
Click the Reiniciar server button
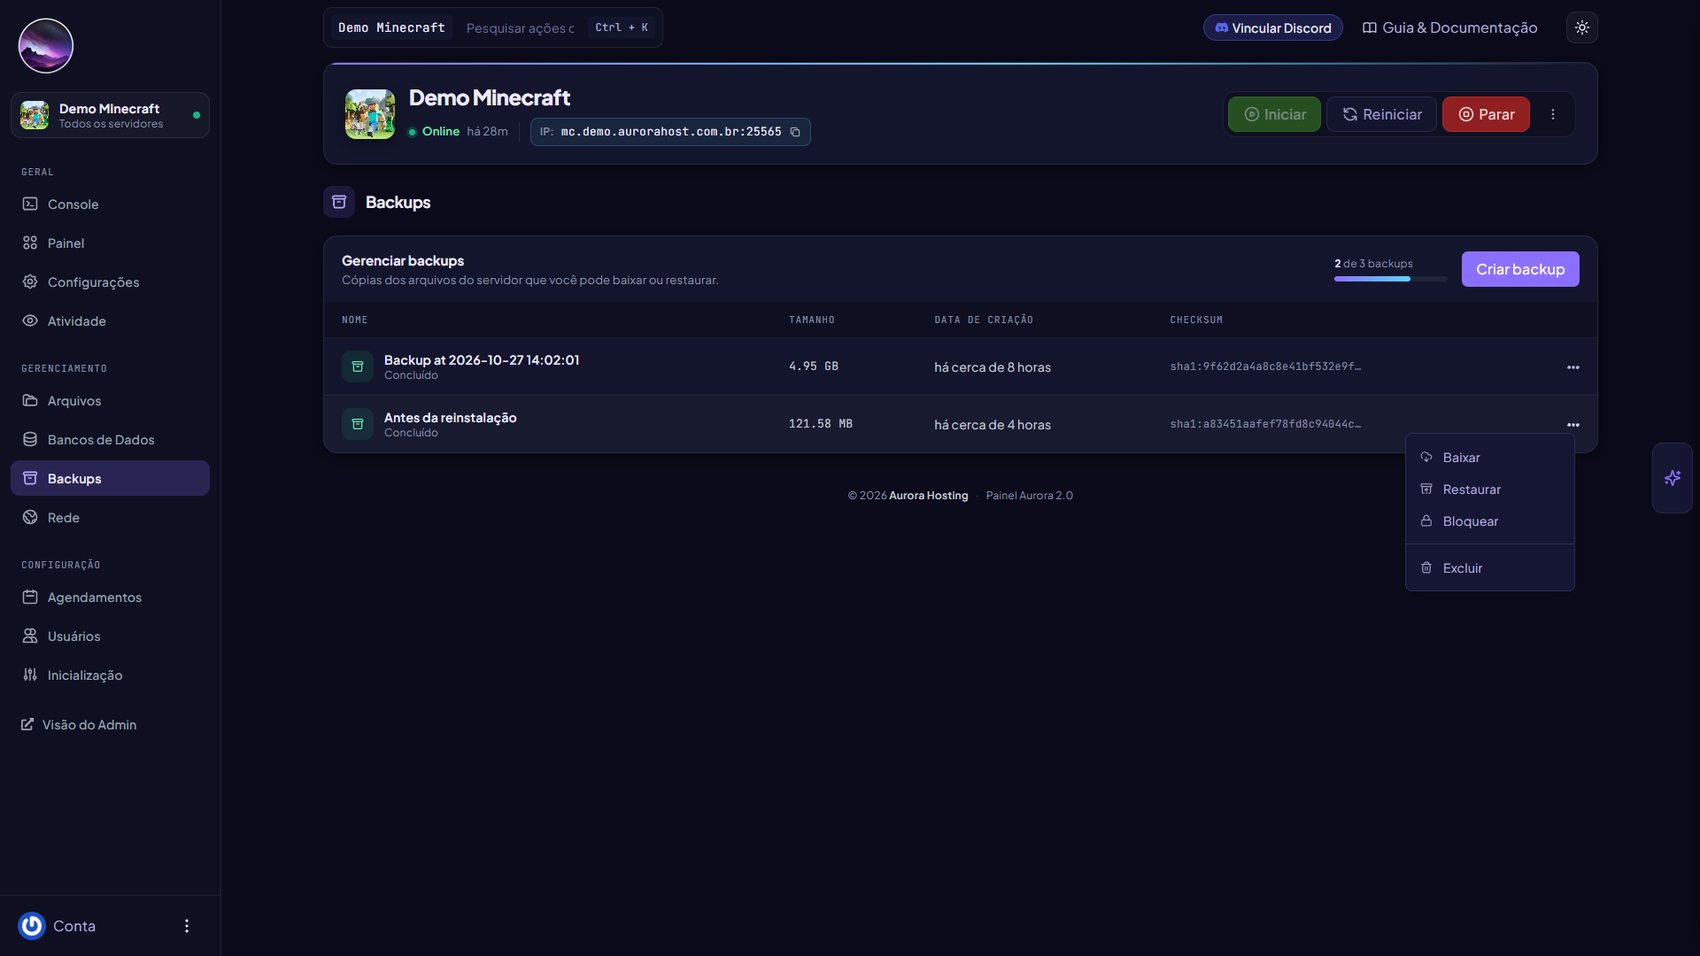1381,114
